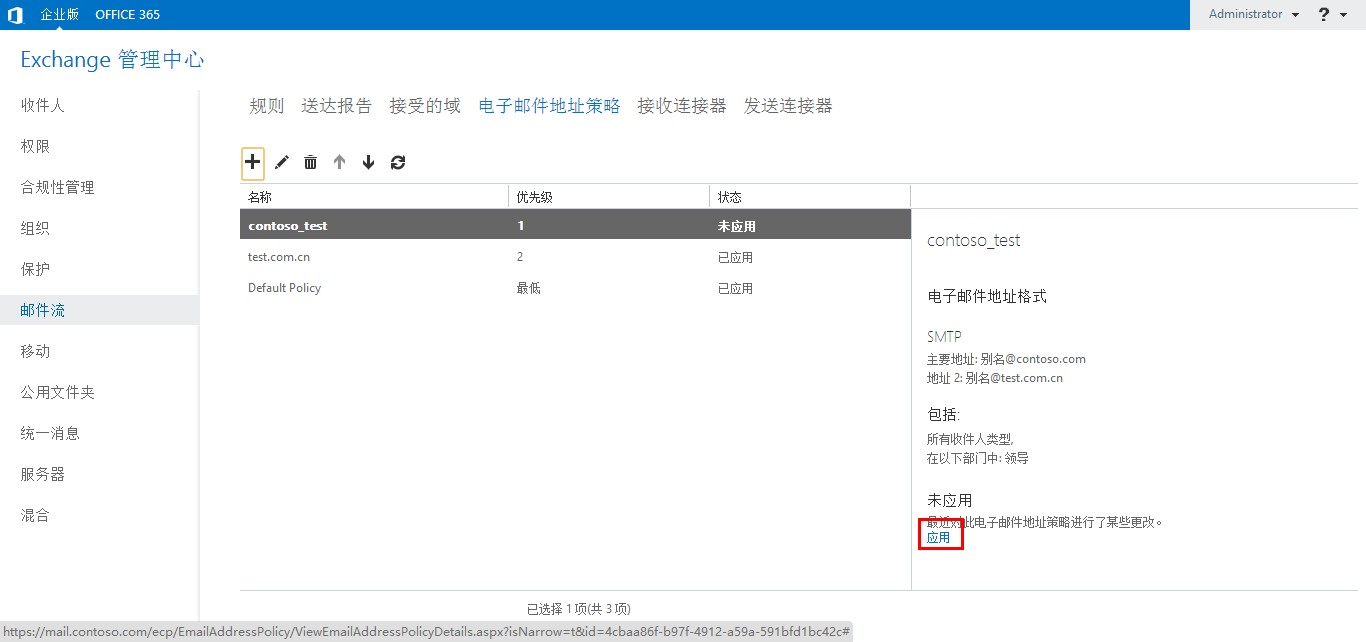Screen dimensions: 1366x642
Task: Click 主要地址: 别名@contoso.com text
Action: point(1006,359)
